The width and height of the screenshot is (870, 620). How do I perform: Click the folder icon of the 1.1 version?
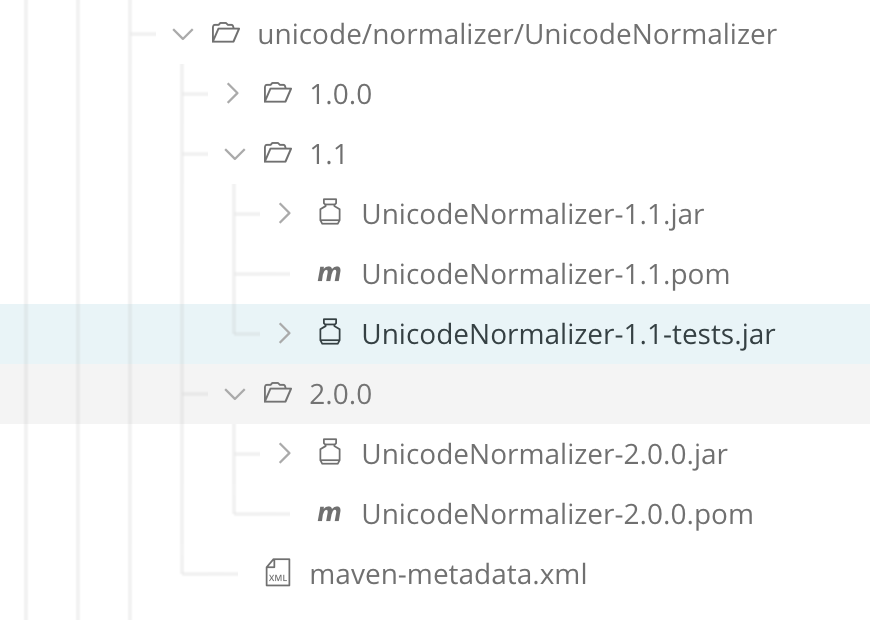click(x=278, y=153)
